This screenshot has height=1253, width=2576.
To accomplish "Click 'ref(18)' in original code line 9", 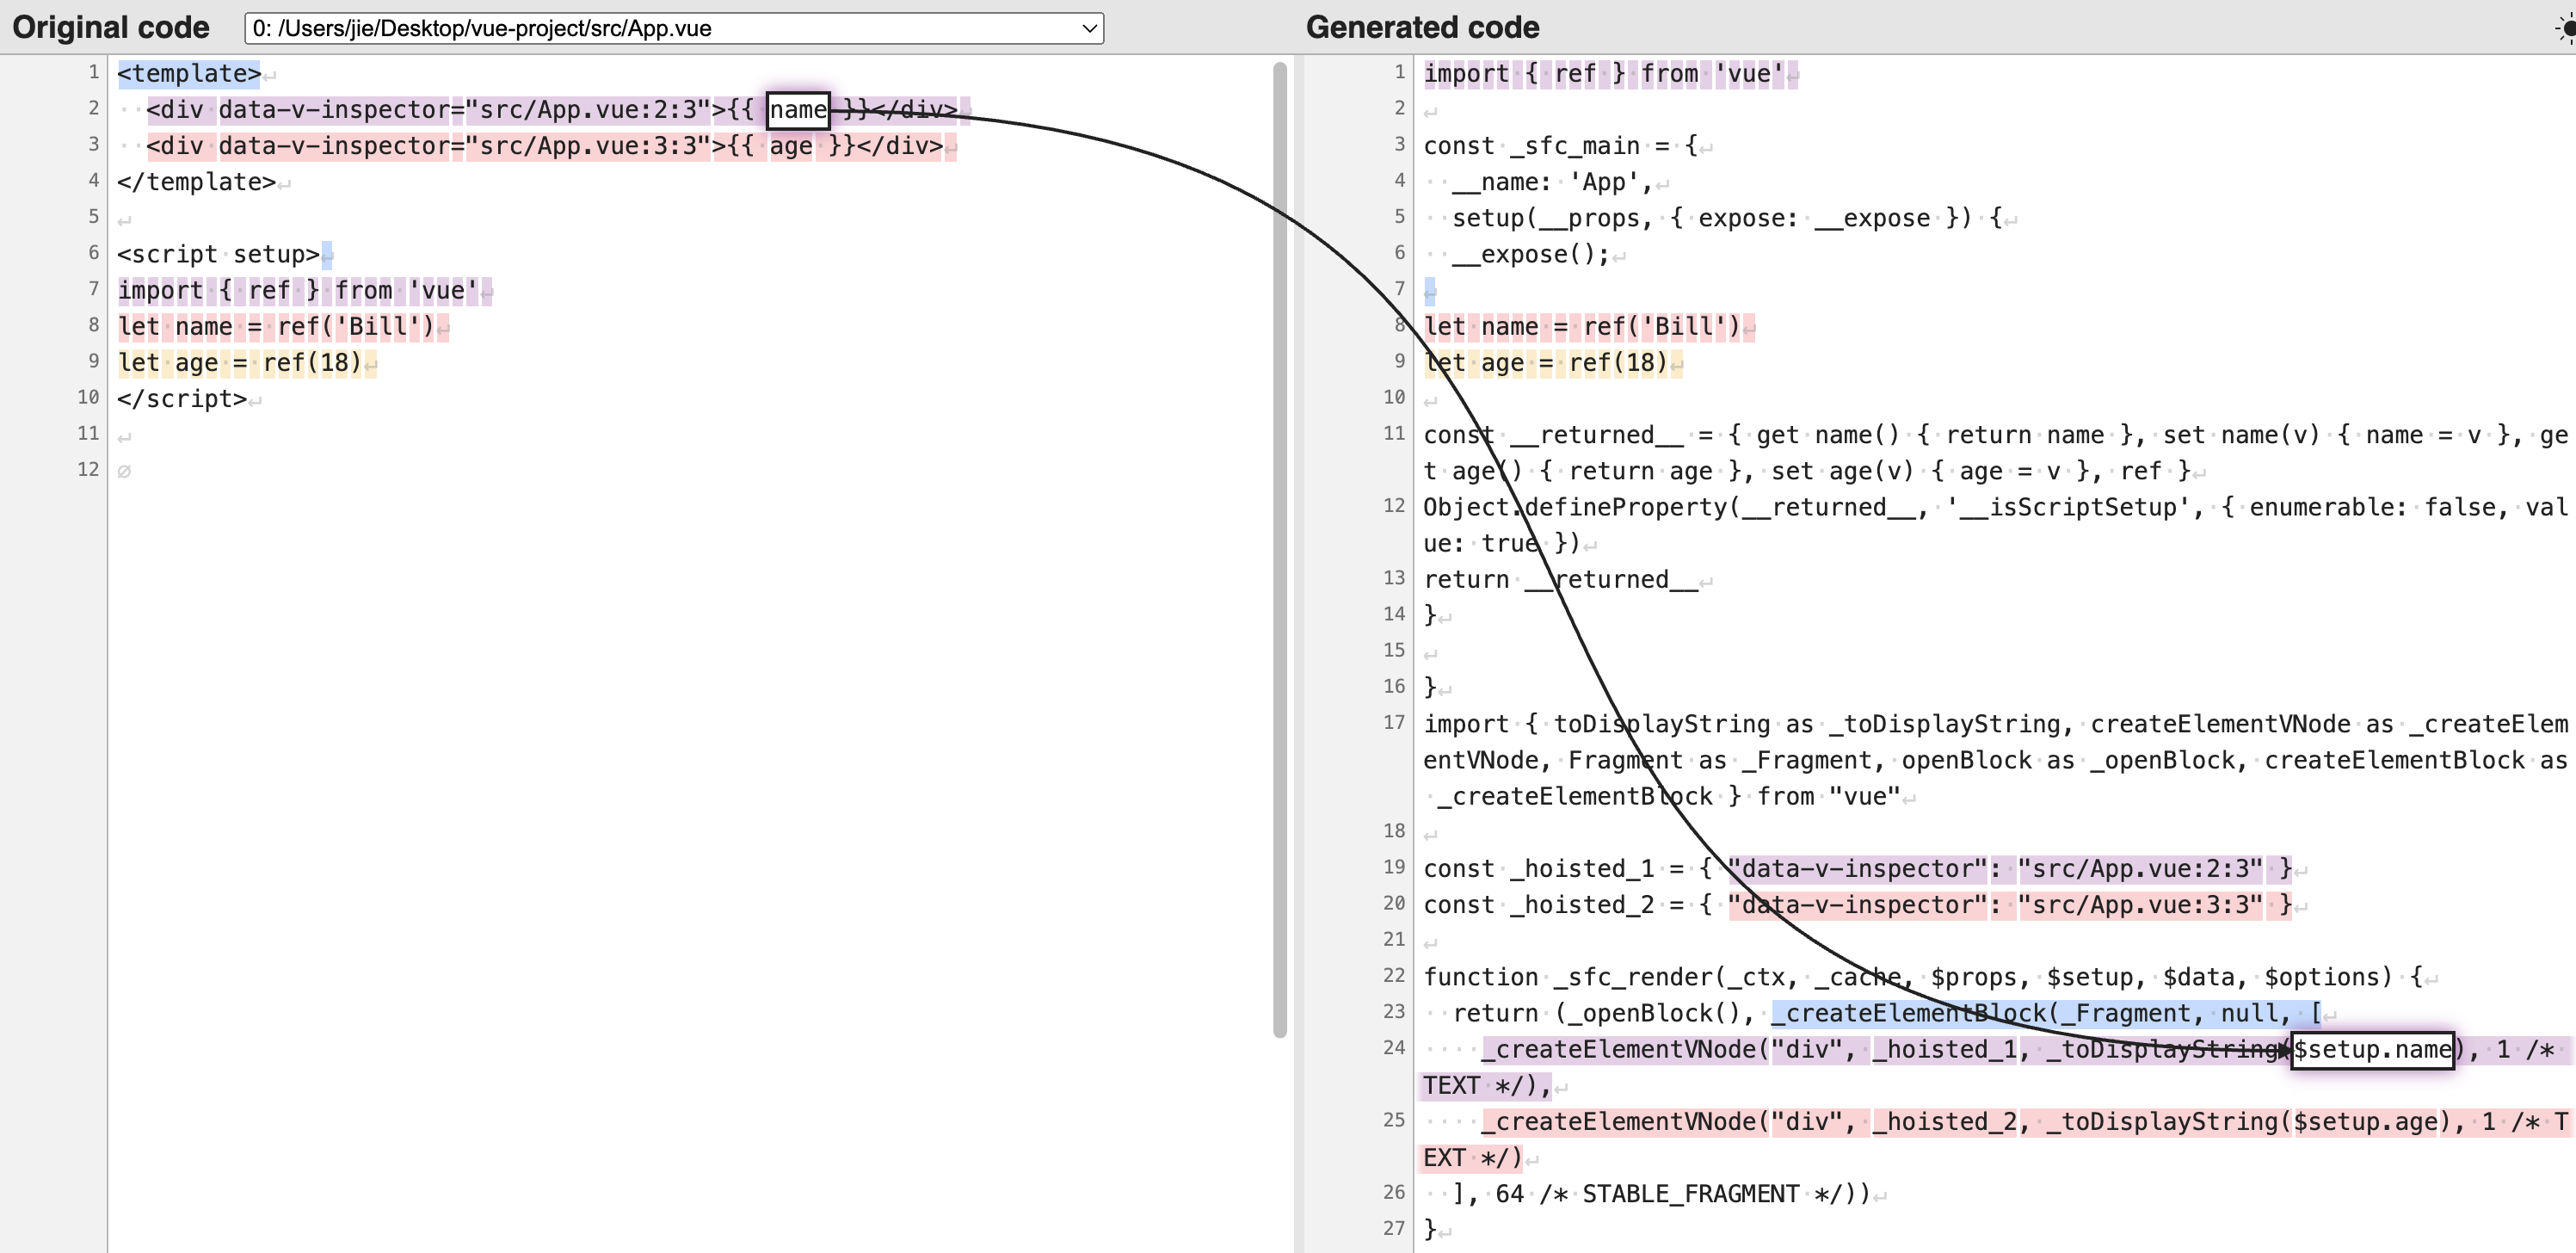I will point(312,363).
